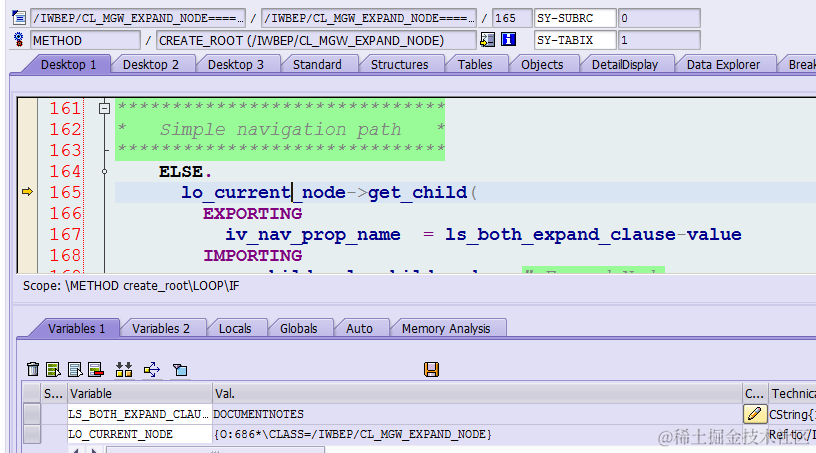
Task: Open the Data Explorer tab
Action: [723, 65]
